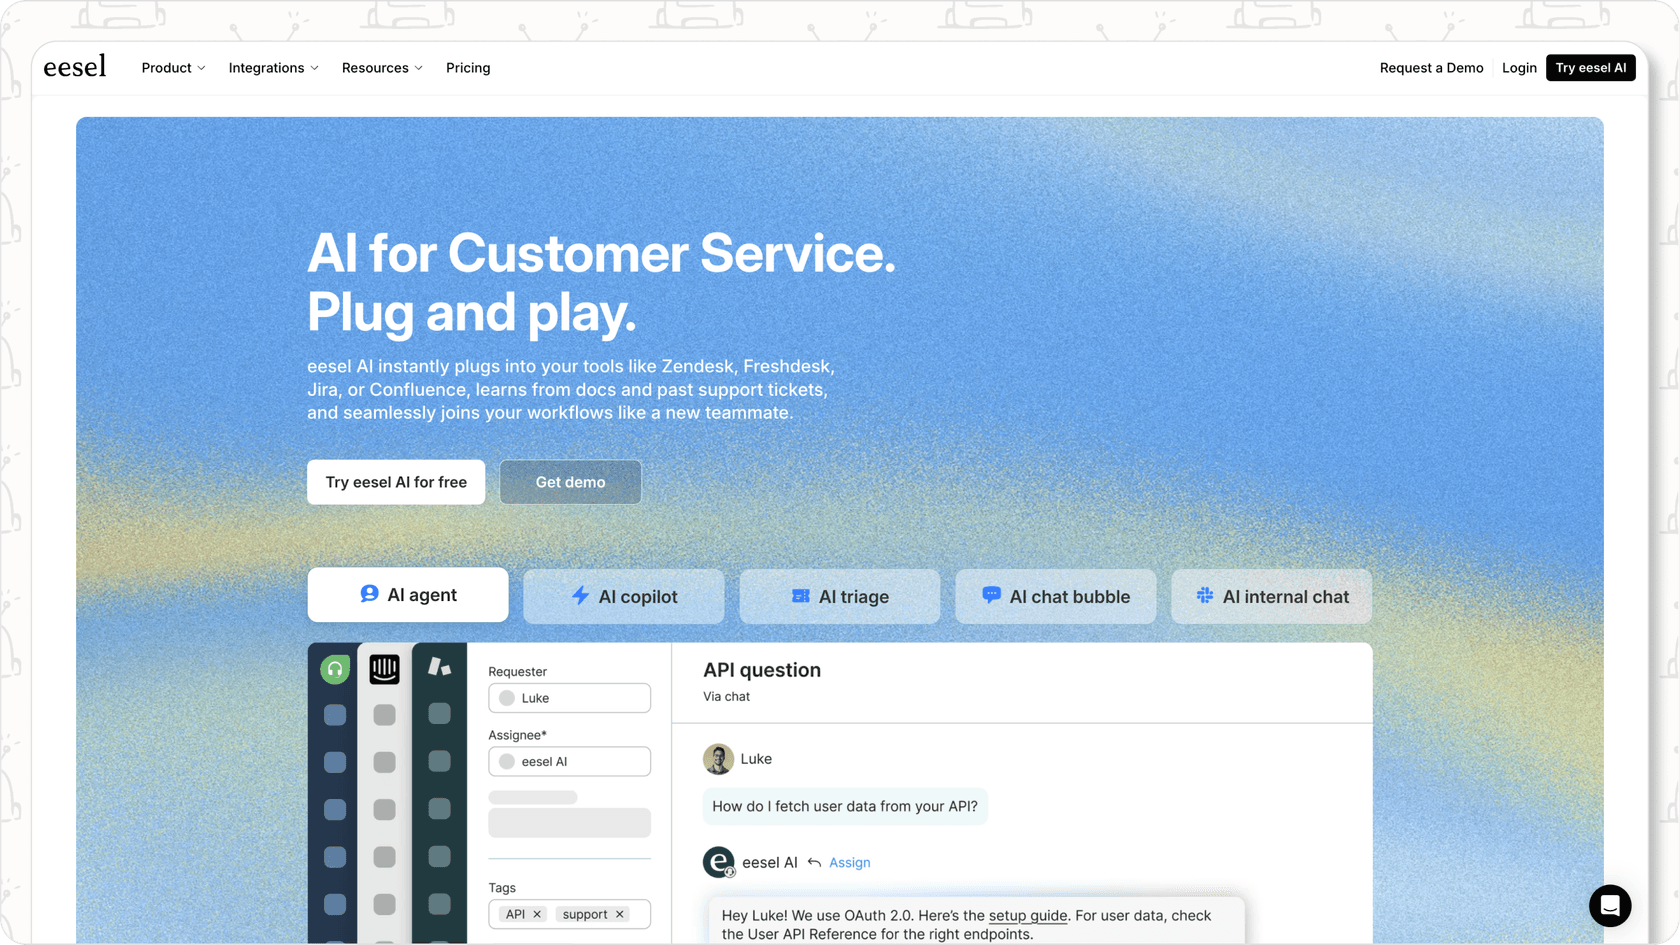Click the Zendesk headset icon in the sidebar
Screen dimensions: 1680x945
(x=334, y=669)
